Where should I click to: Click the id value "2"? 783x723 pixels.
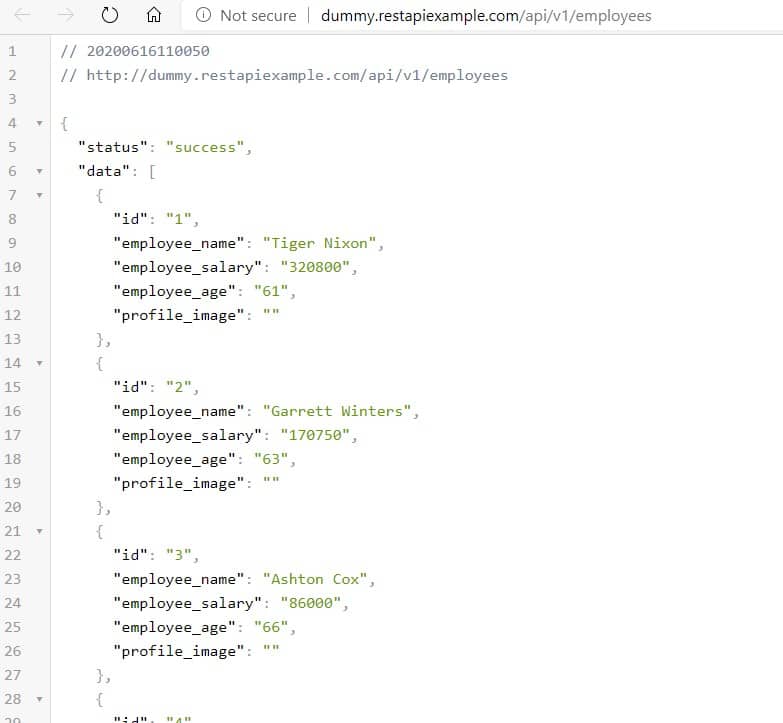click(x=179, y=387)
